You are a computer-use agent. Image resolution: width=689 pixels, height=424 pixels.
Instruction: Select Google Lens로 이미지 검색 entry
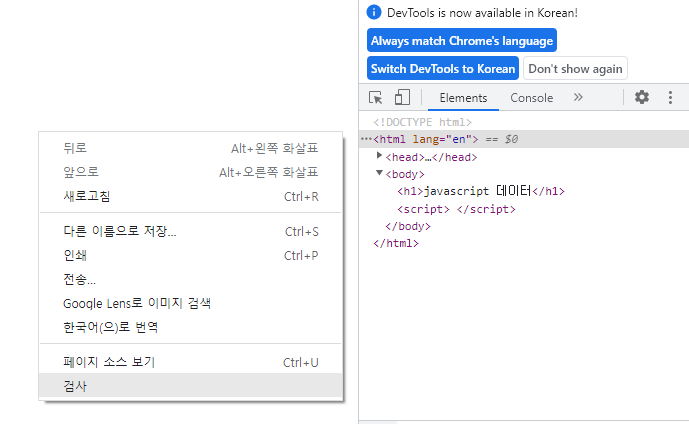tap(191, 303)
